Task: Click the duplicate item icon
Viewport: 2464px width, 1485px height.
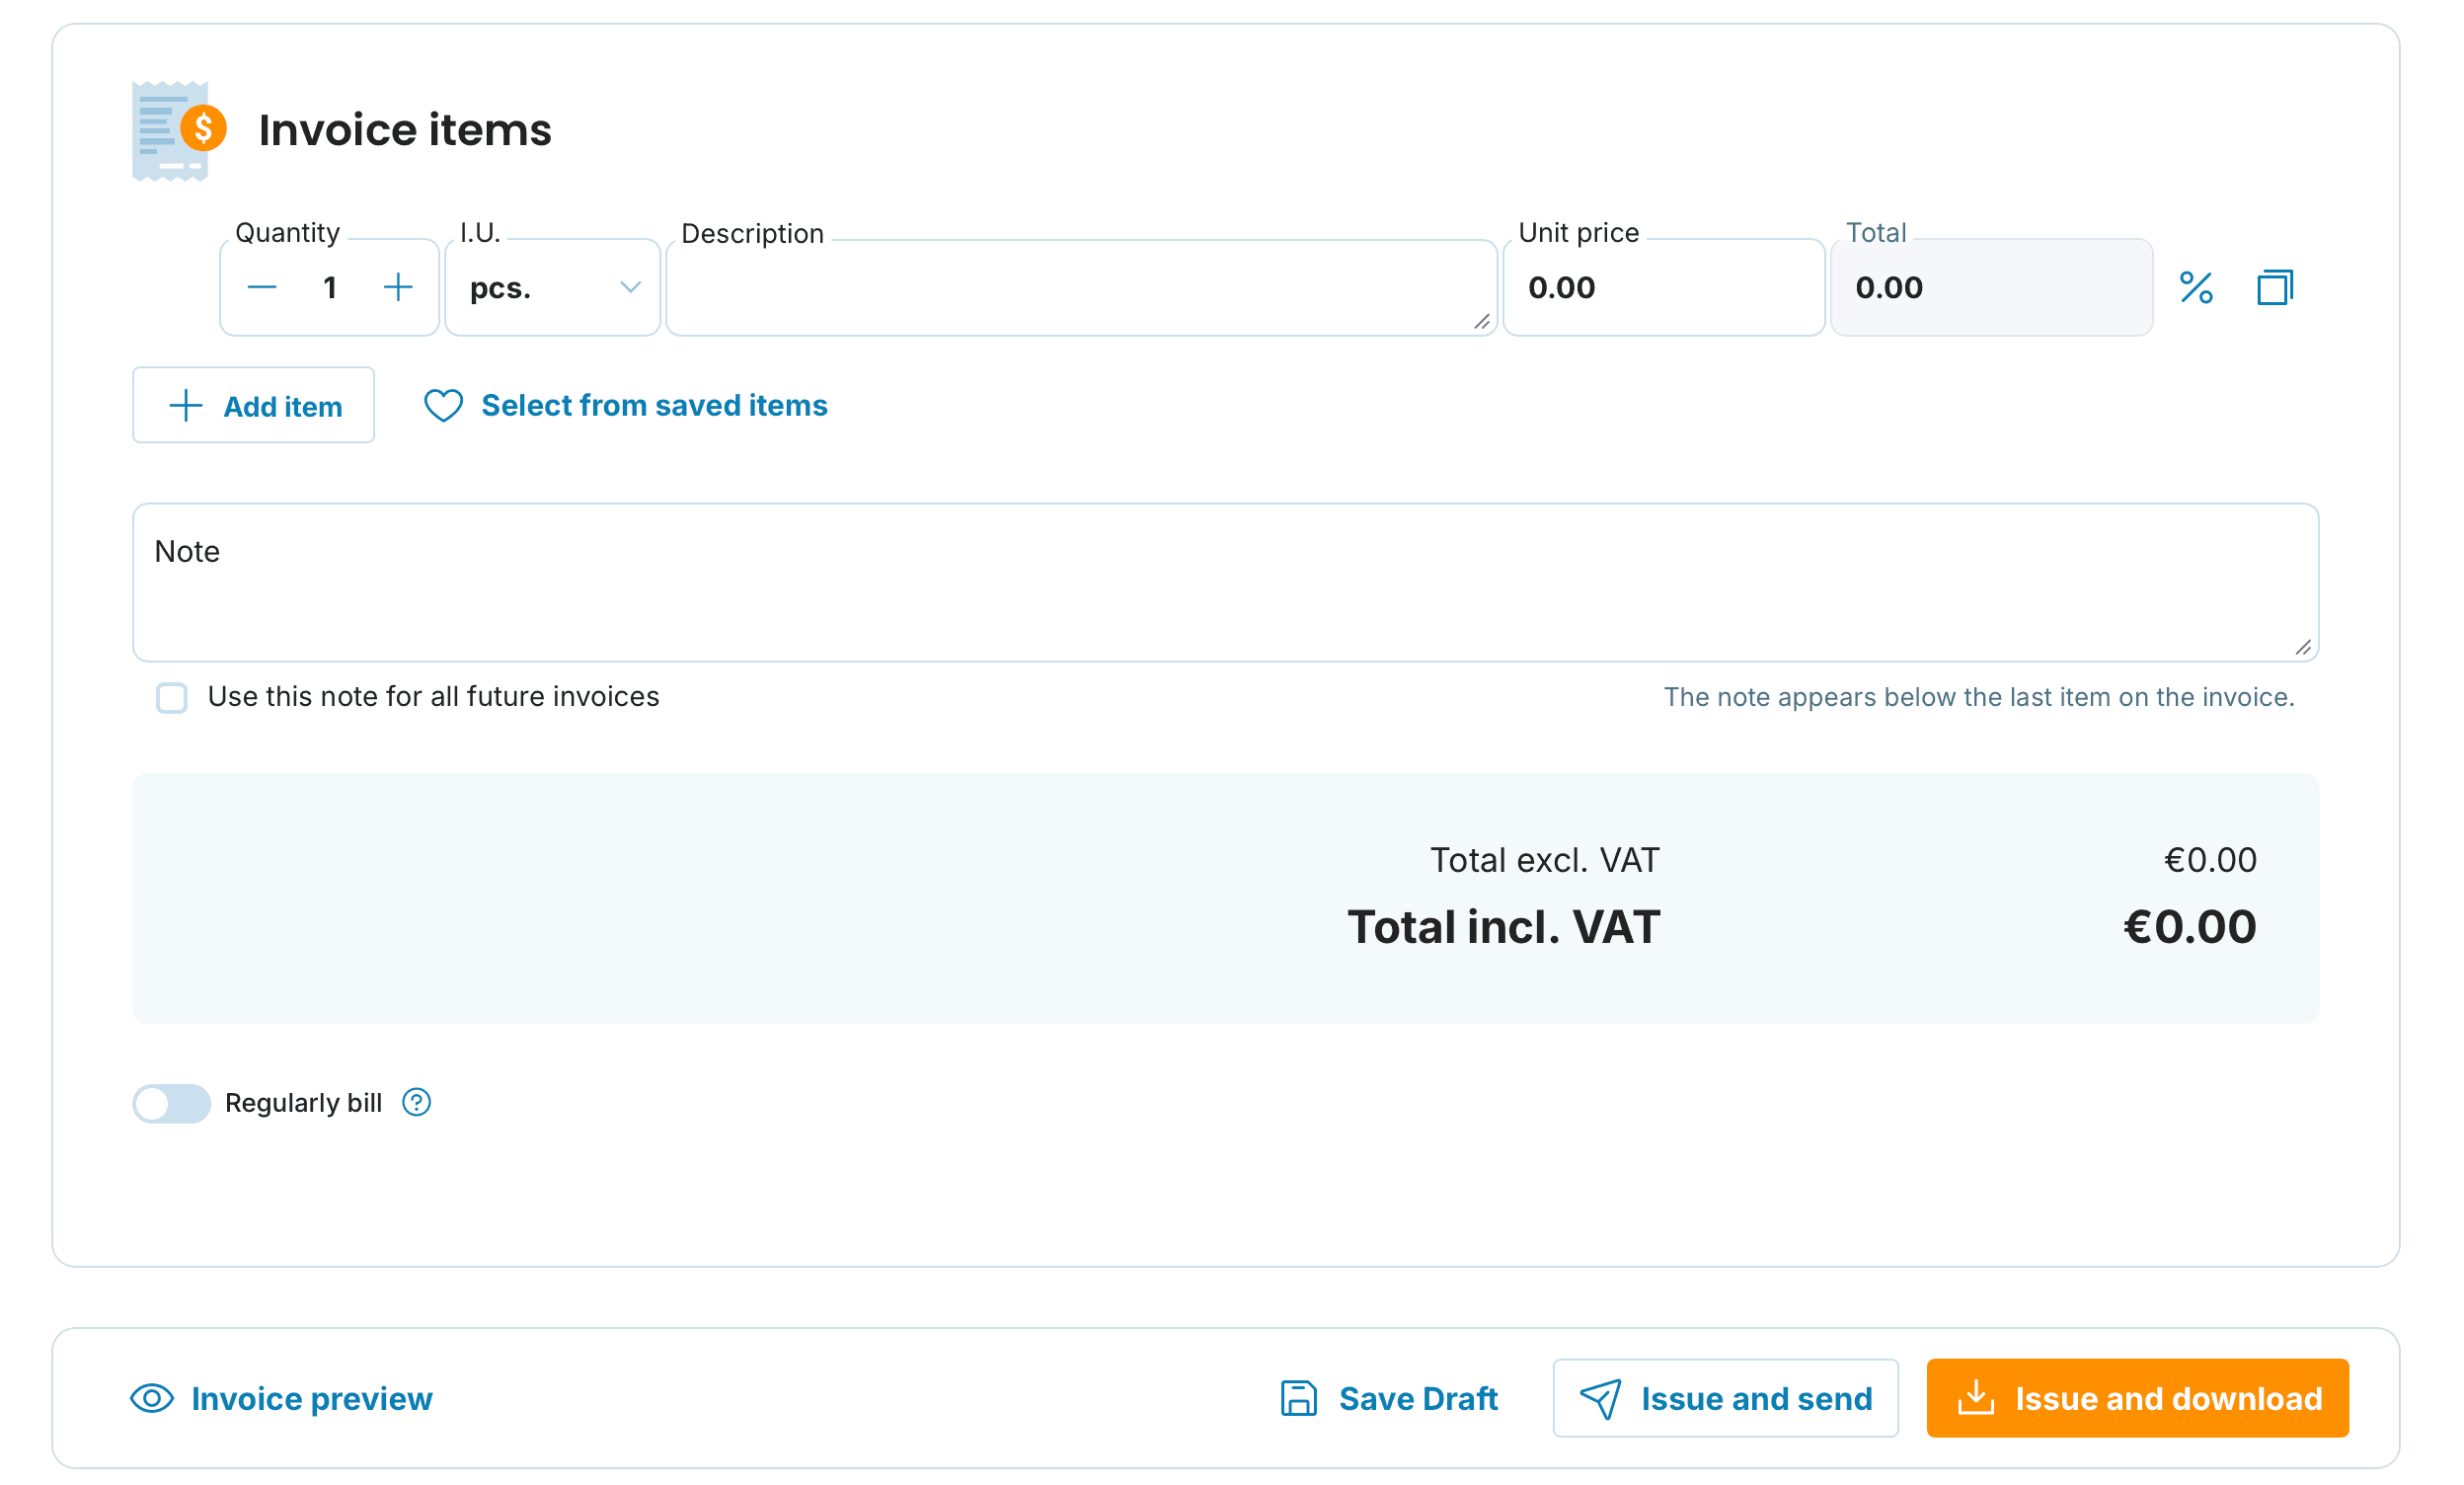Action: pyautogui.click(x=2274, y=288)
